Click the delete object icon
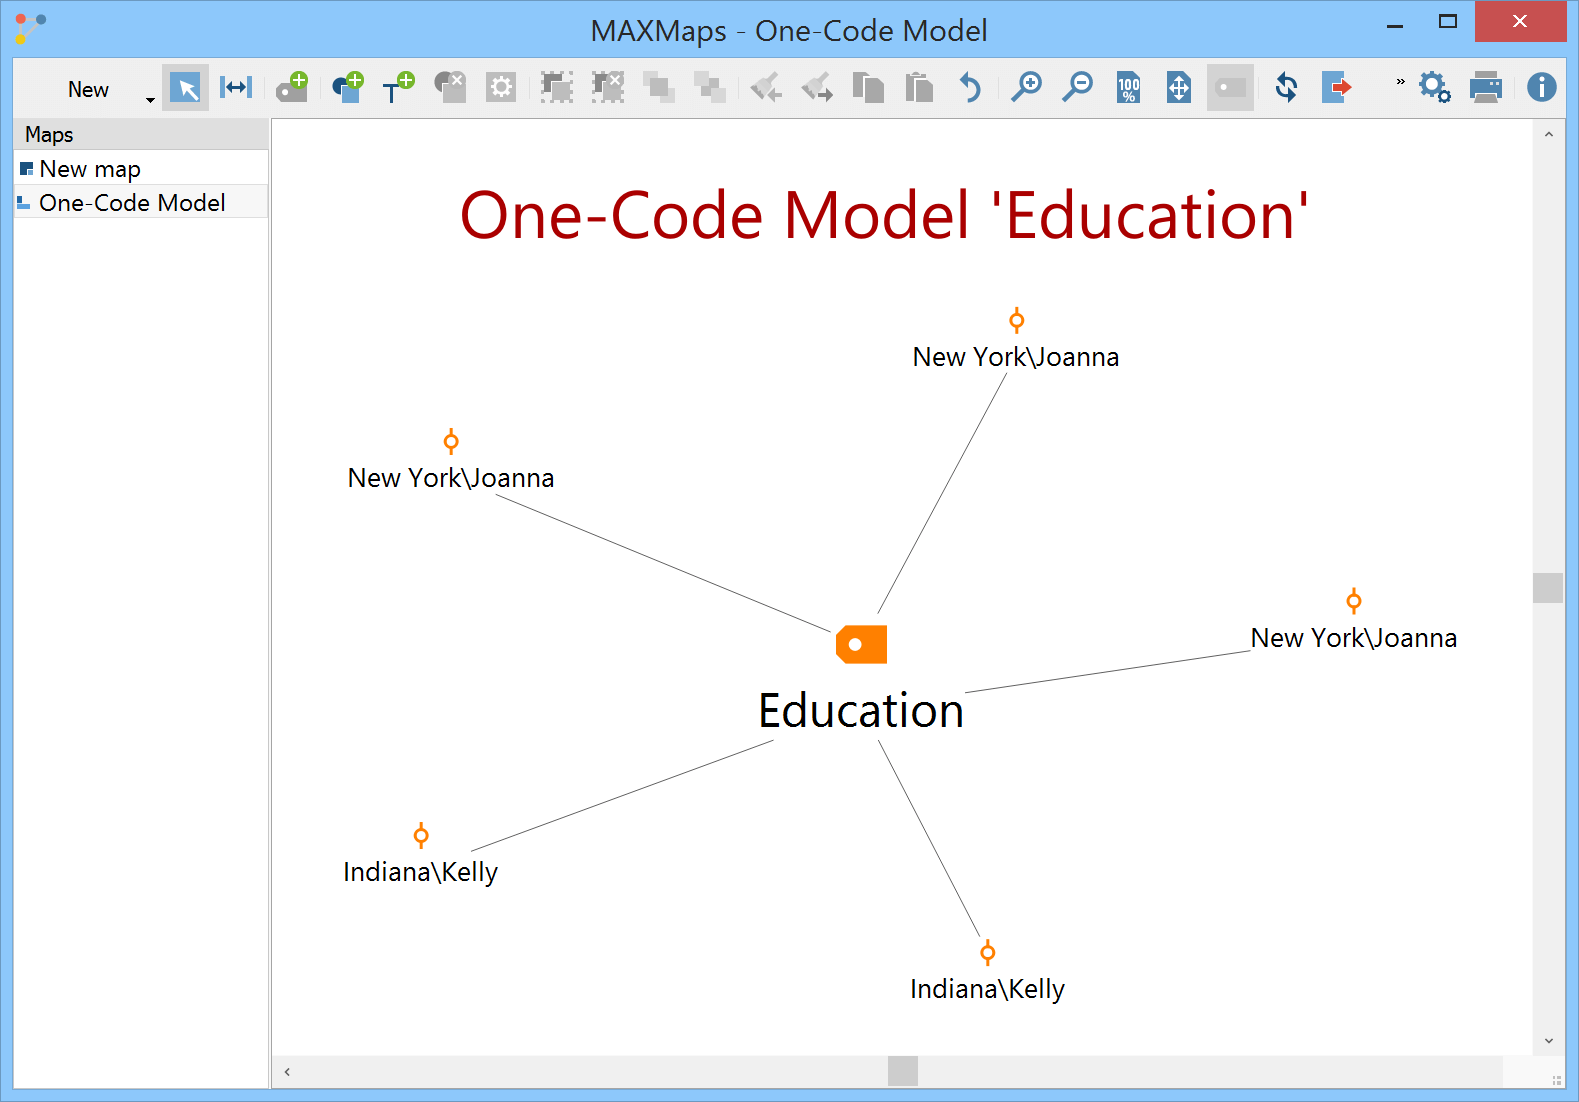1579x1102 pixels. 450,88
